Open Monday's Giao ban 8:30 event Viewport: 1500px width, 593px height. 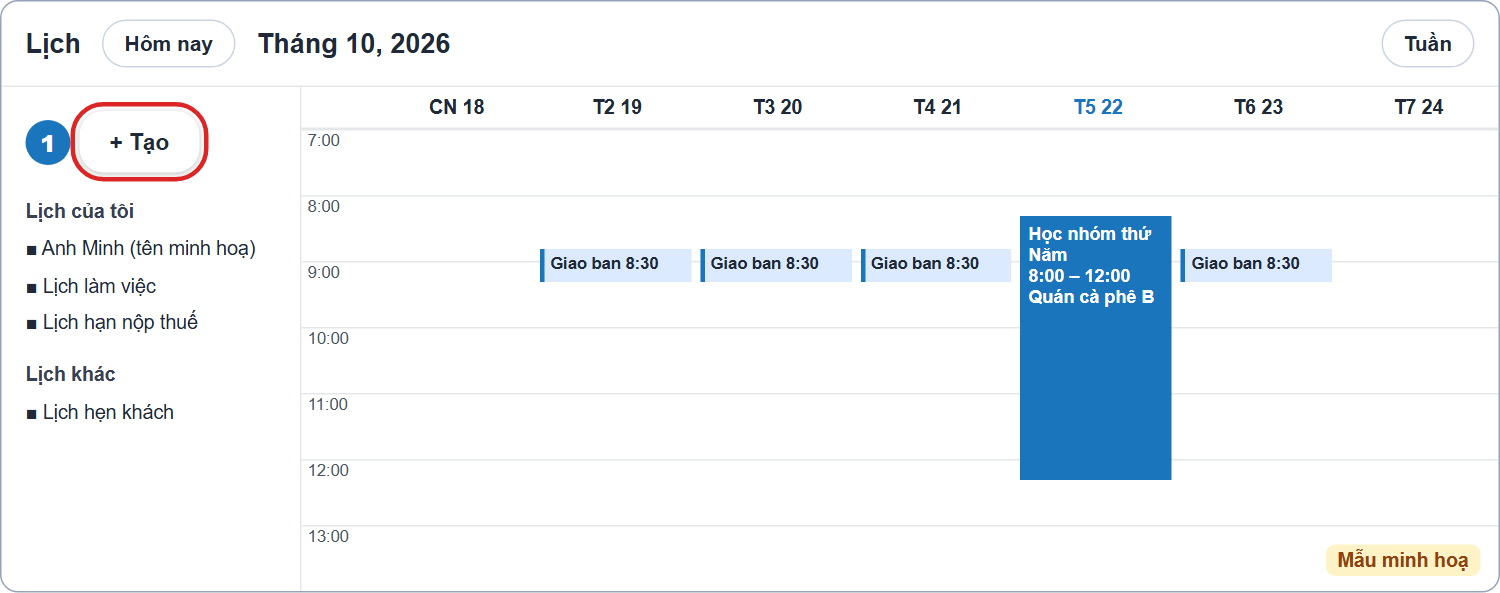(616, 265)
